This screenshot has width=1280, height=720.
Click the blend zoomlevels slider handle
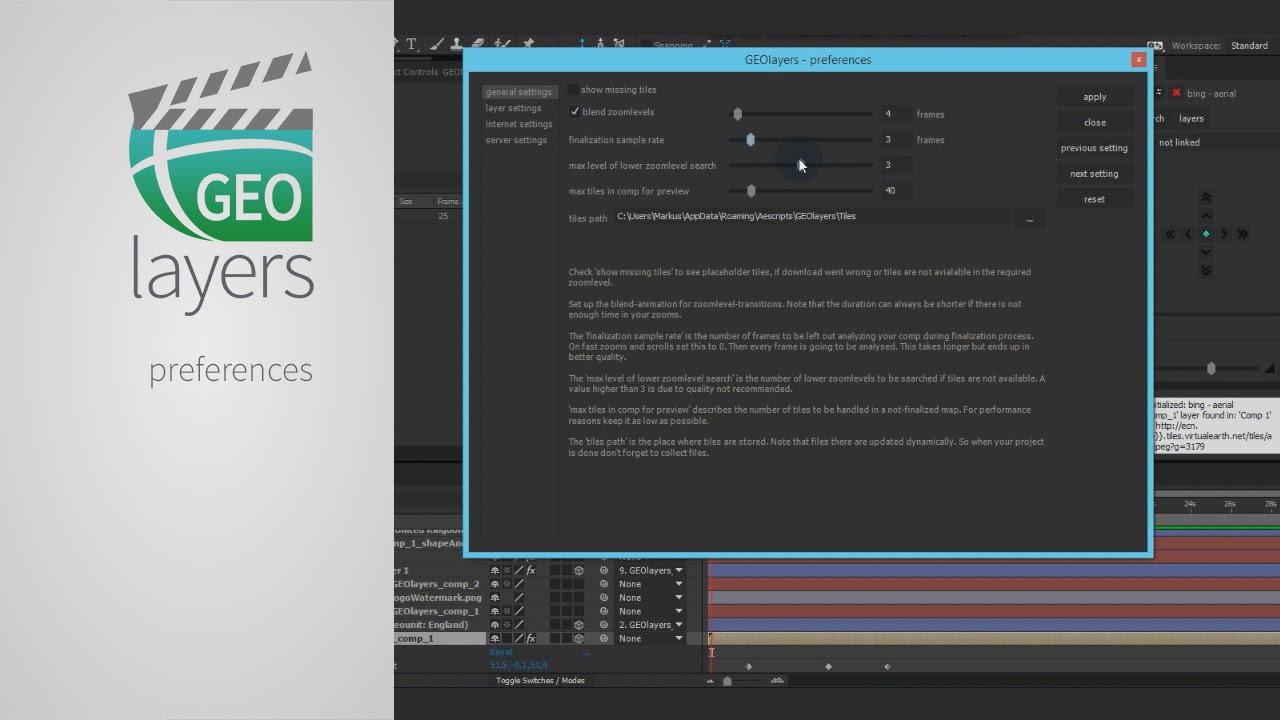tap(738, 114)
